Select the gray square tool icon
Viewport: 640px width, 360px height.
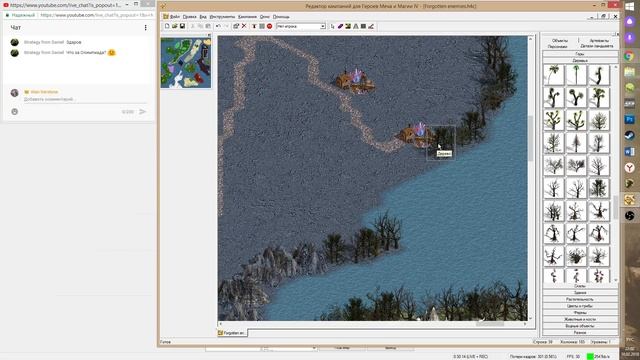363,26
